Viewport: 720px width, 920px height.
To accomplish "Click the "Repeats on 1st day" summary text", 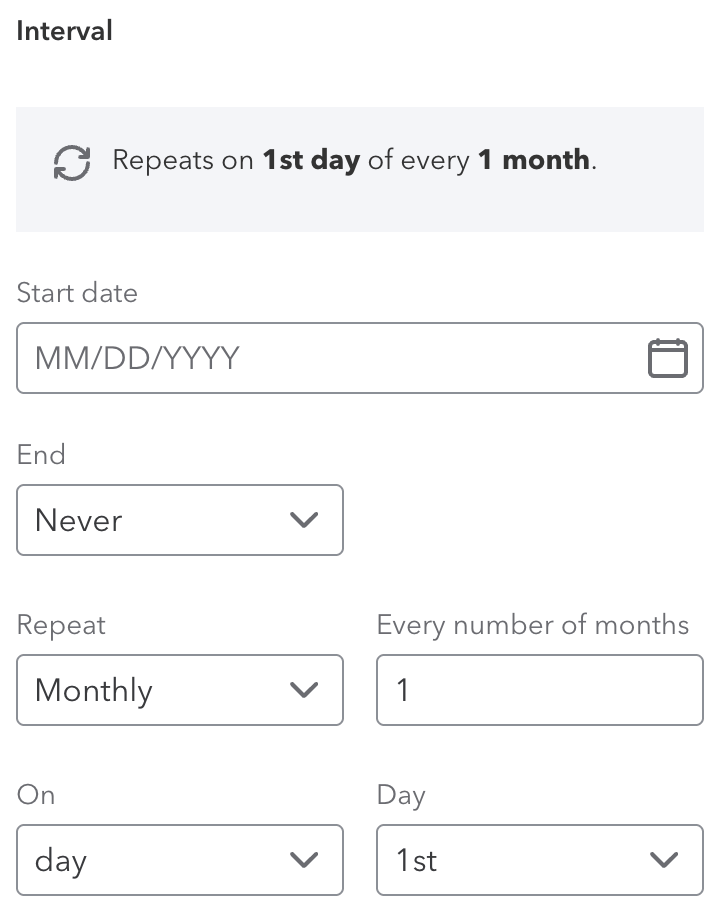I will click(354, 160).
